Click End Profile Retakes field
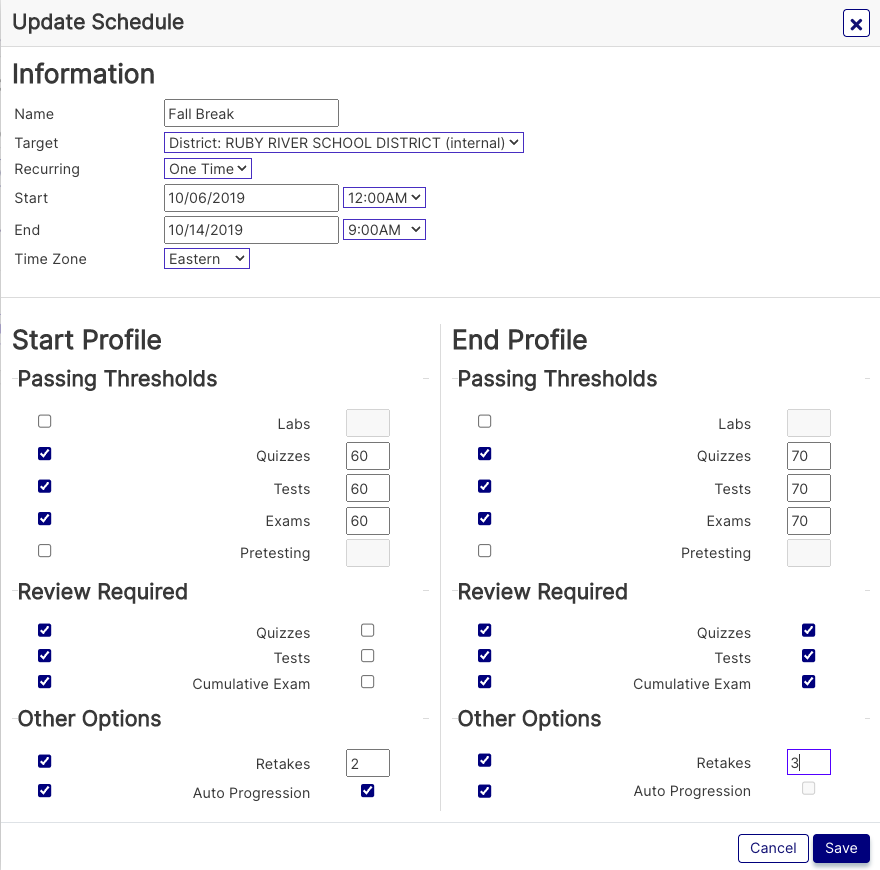This screenshot has height=870, width=880. pos(808,763)
